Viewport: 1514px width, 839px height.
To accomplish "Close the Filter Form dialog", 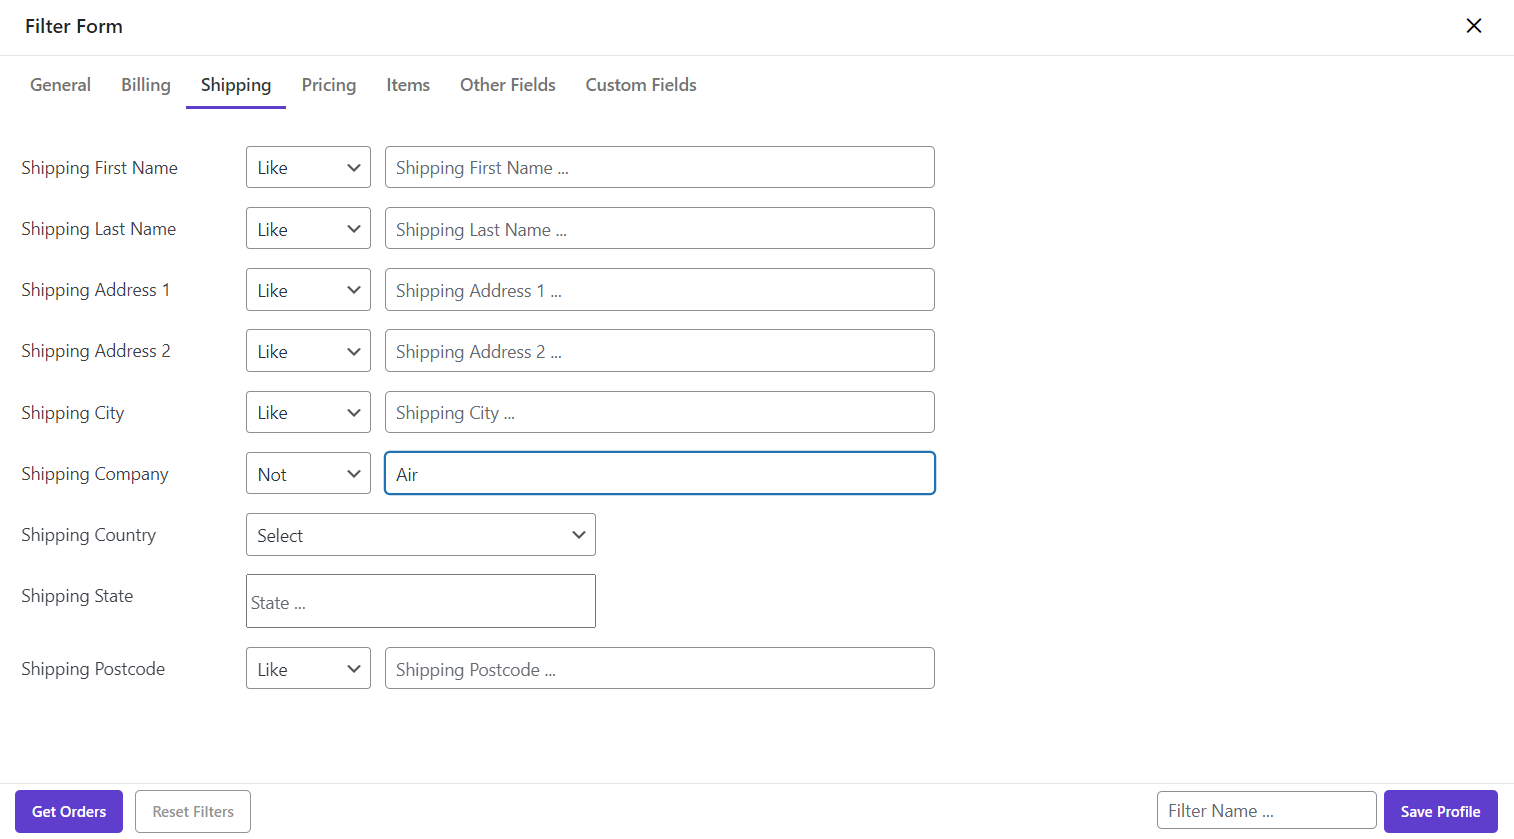I will click(x=1473, y=26).
